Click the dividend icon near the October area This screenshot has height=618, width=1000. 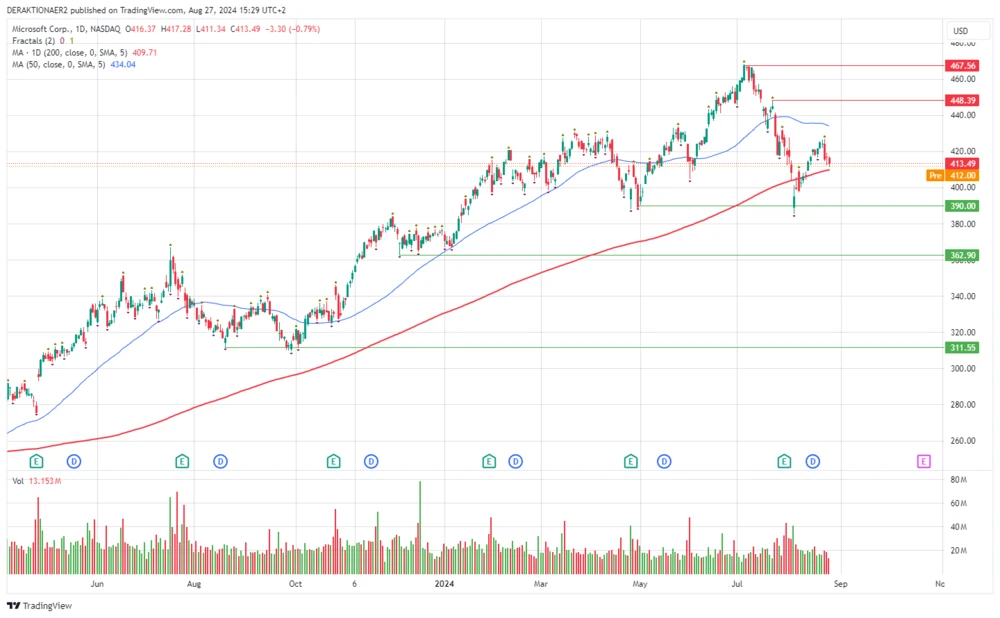click(x=371, y=462)
